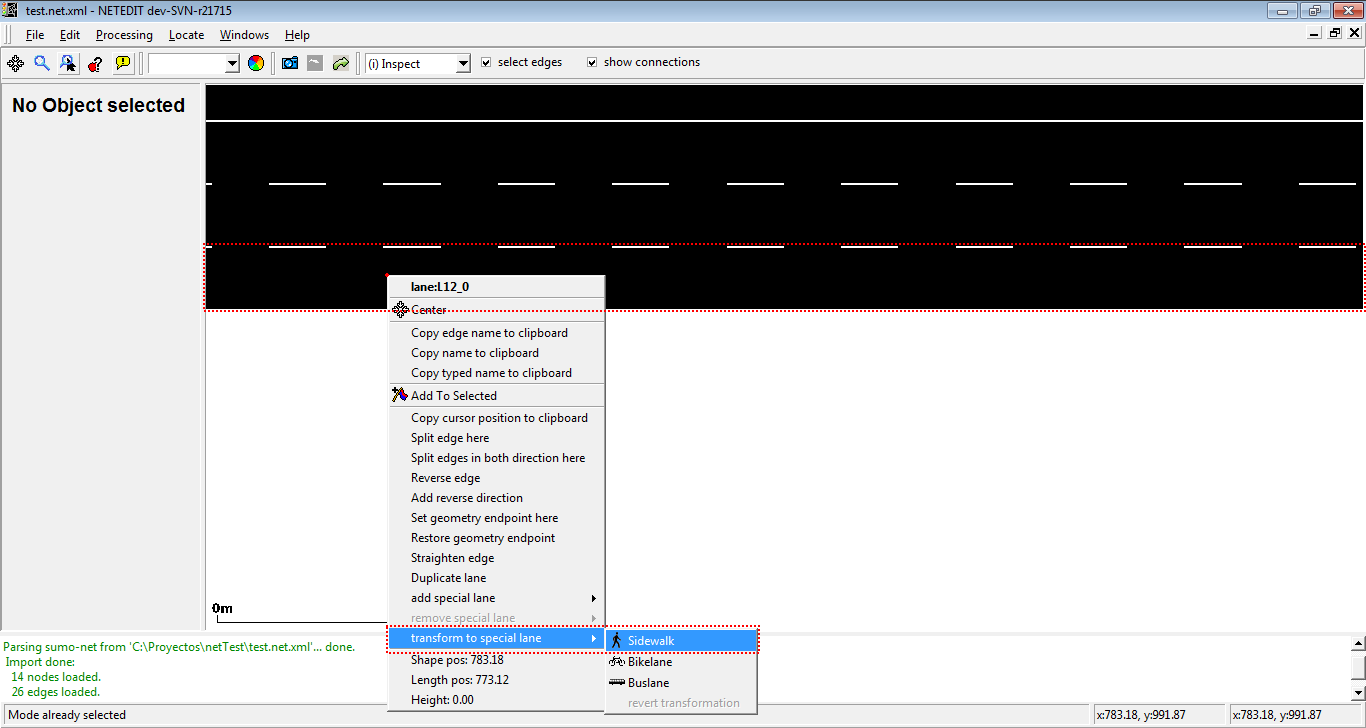Screen dimensions: 1366x728
Task: Uncheck the select edges checkbox
Action: click(487, 62)
